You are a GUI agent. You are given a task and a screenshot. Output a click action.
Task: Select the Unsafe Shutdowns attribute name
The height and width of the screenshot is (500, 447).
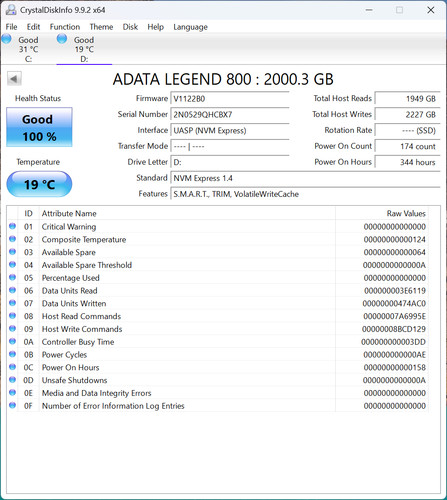(x=74, y=380)
